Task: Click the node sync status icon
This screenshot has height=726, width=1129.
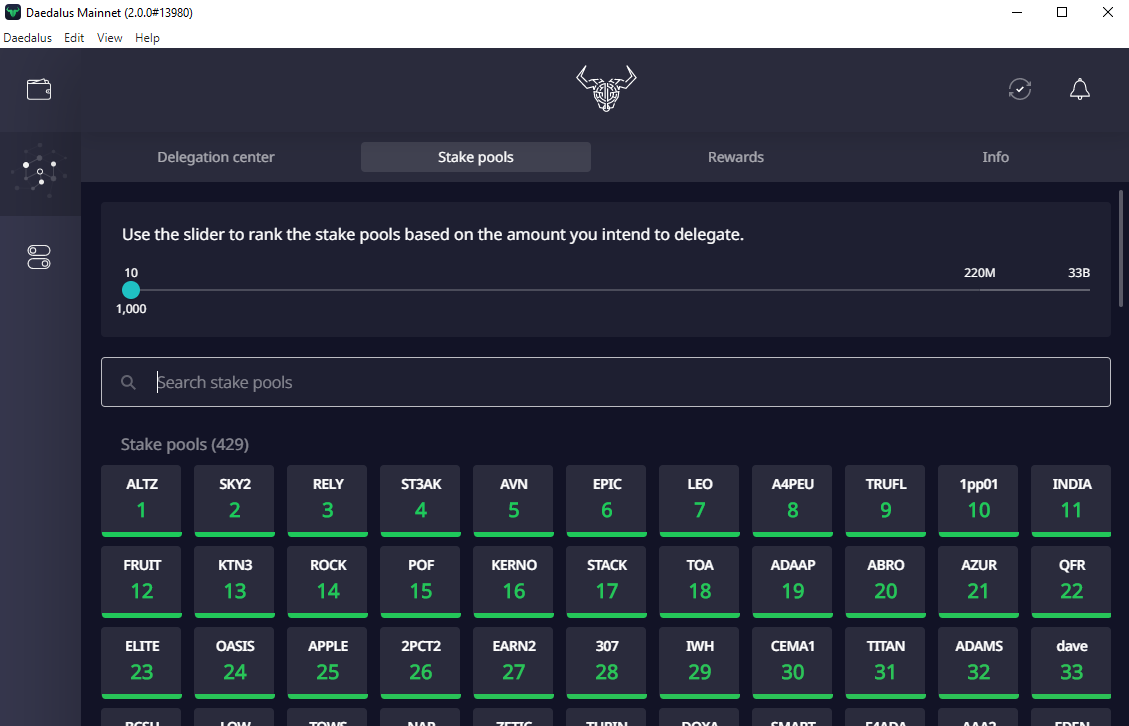Action: coord(1020,89)
